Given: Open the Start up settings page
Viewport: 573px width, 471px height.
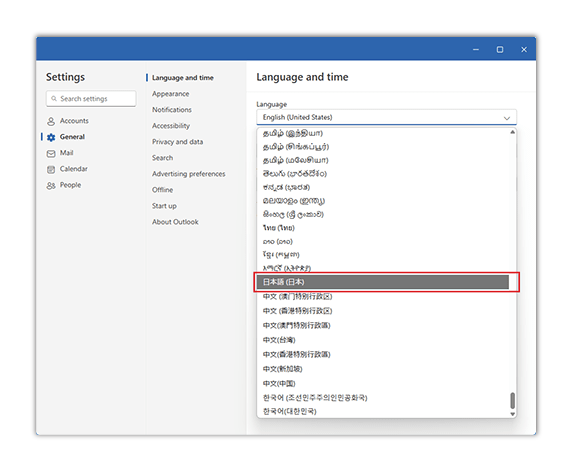Looking at the screenshot, I should pyautogui.click(x=164, y=206).
